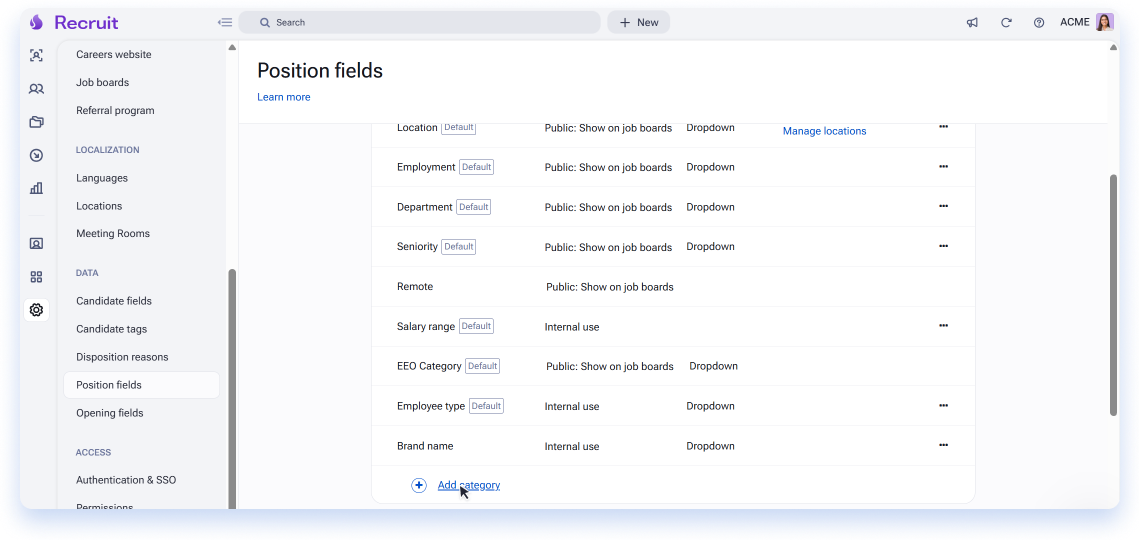Open the arrow-circle icon in left rail
The width and height of the screenshot is (1139, 540).
36,156
